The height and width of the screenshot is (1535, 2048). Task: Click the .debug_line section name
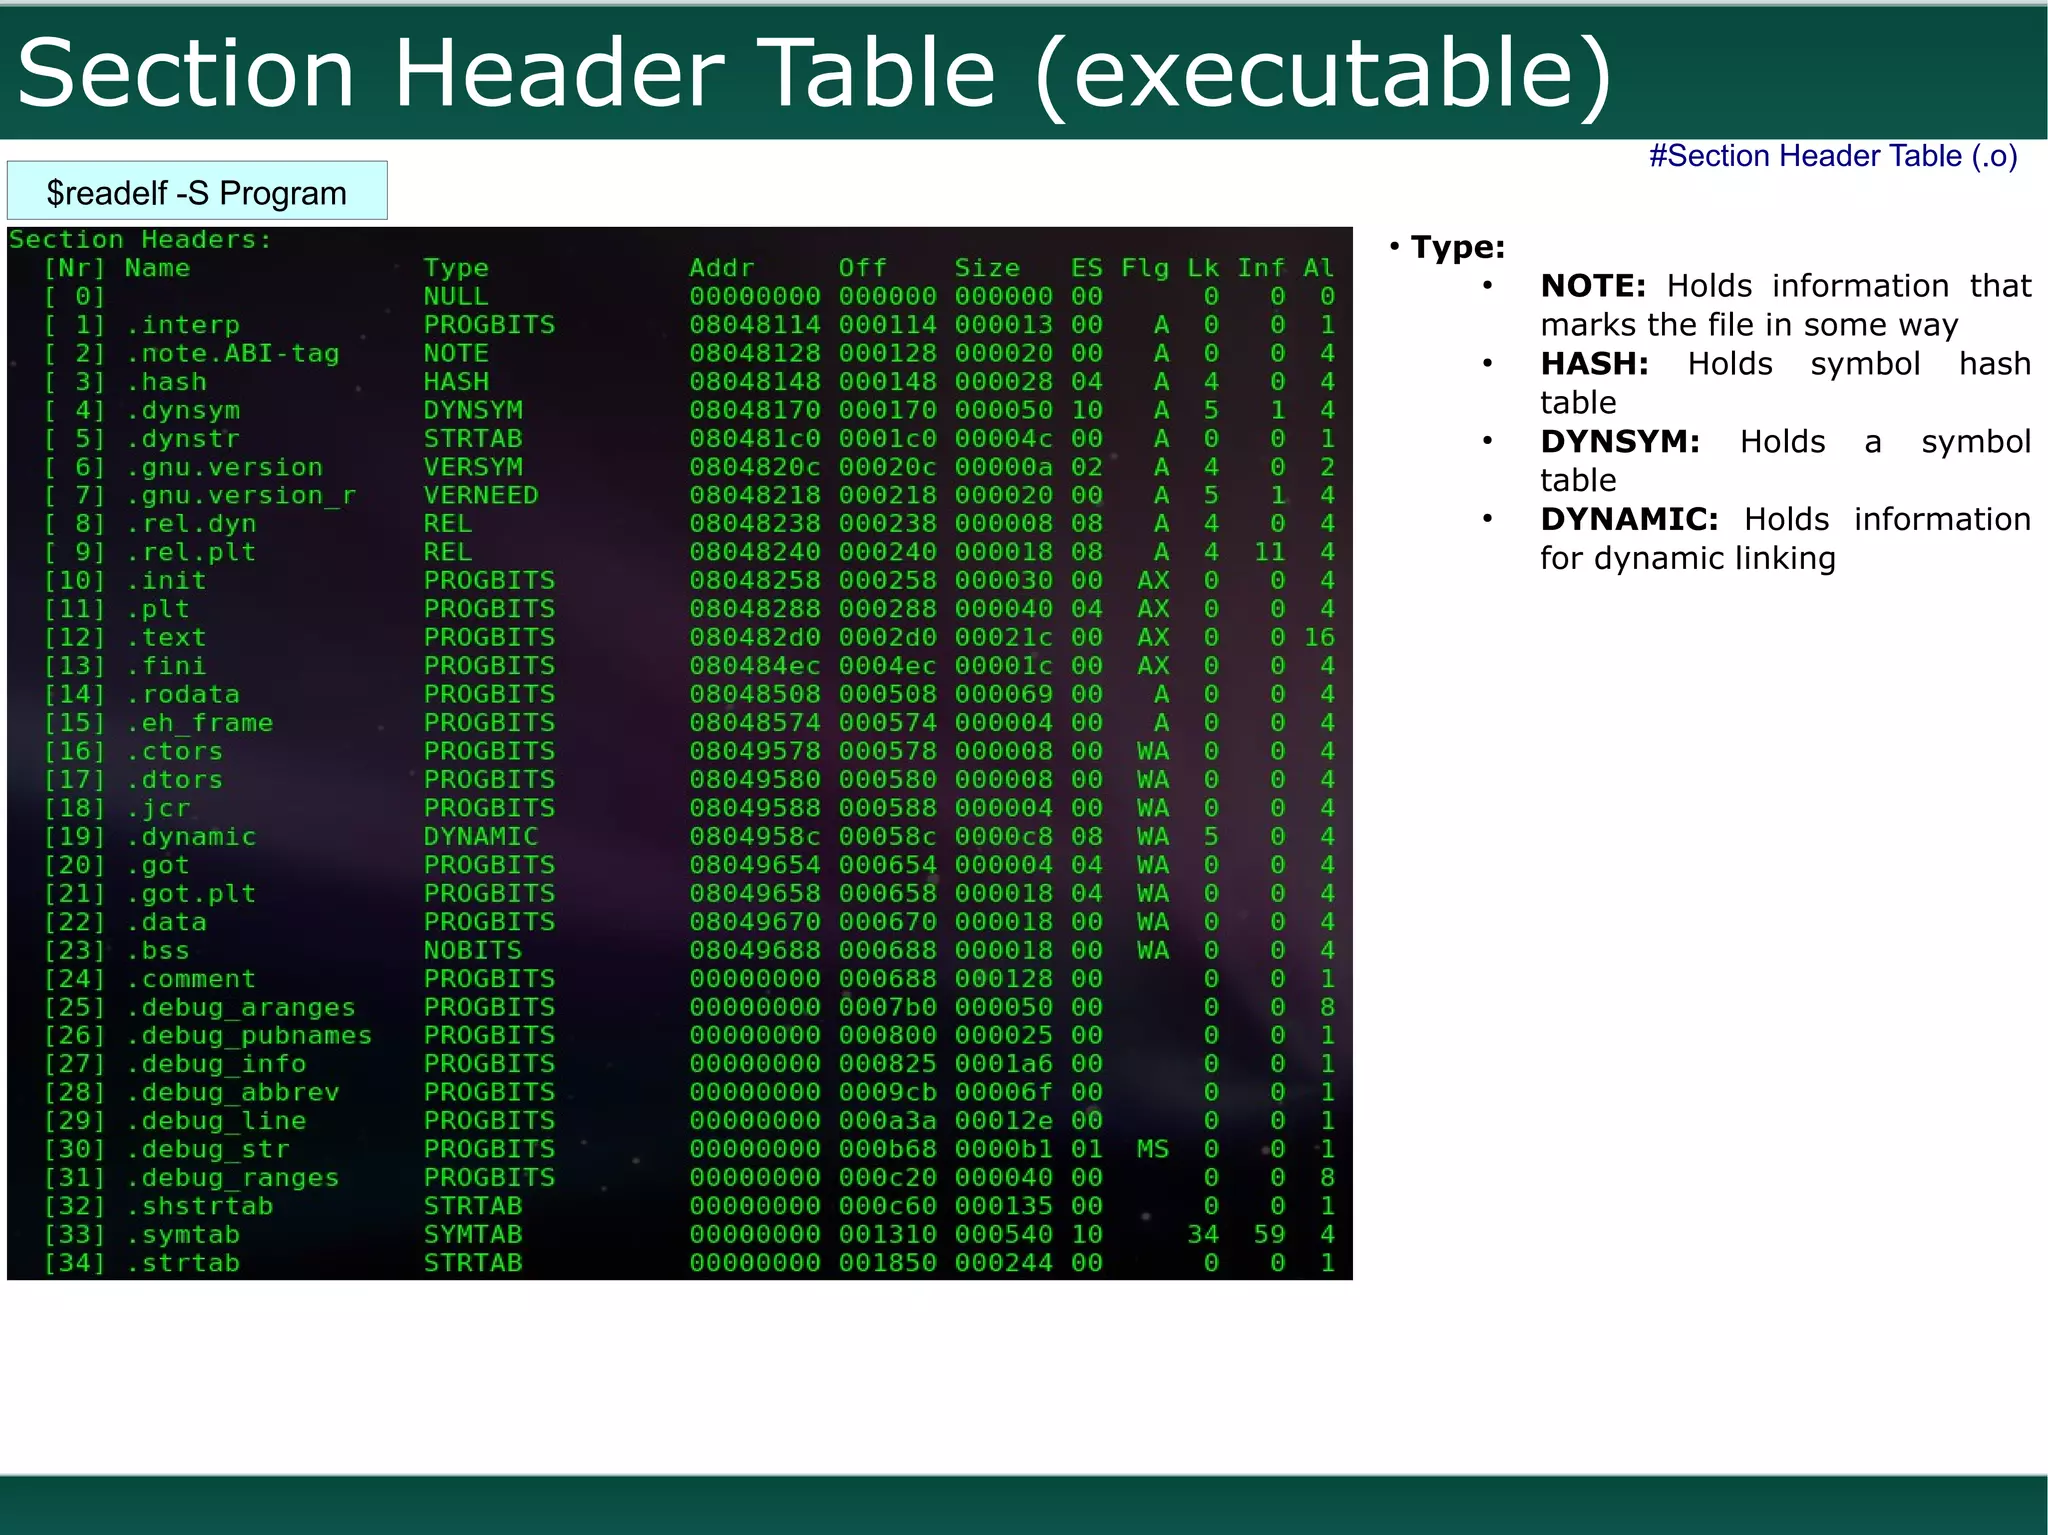216,1121
